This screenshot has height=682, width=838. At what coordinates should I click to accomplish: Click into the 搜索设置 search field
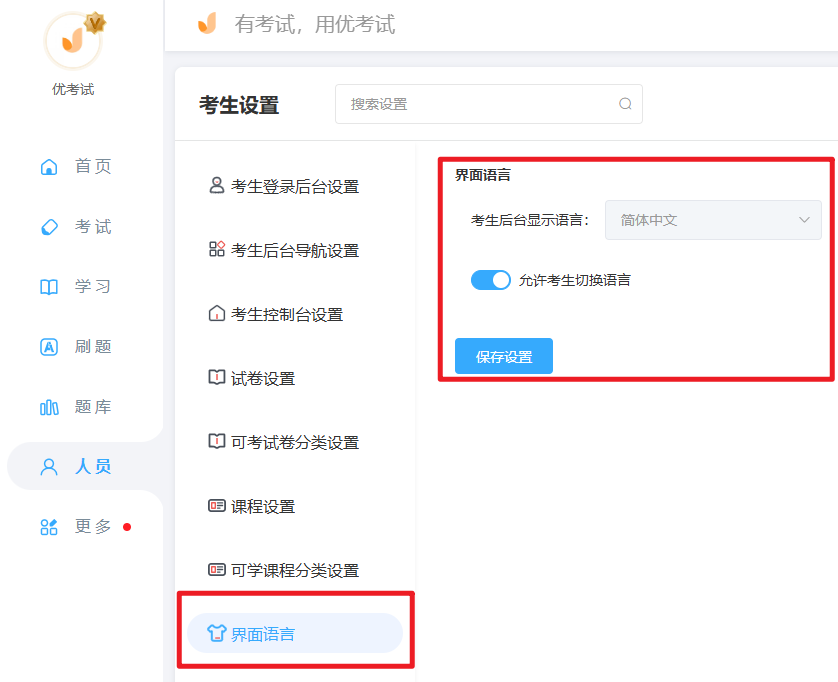click(488, 104)
